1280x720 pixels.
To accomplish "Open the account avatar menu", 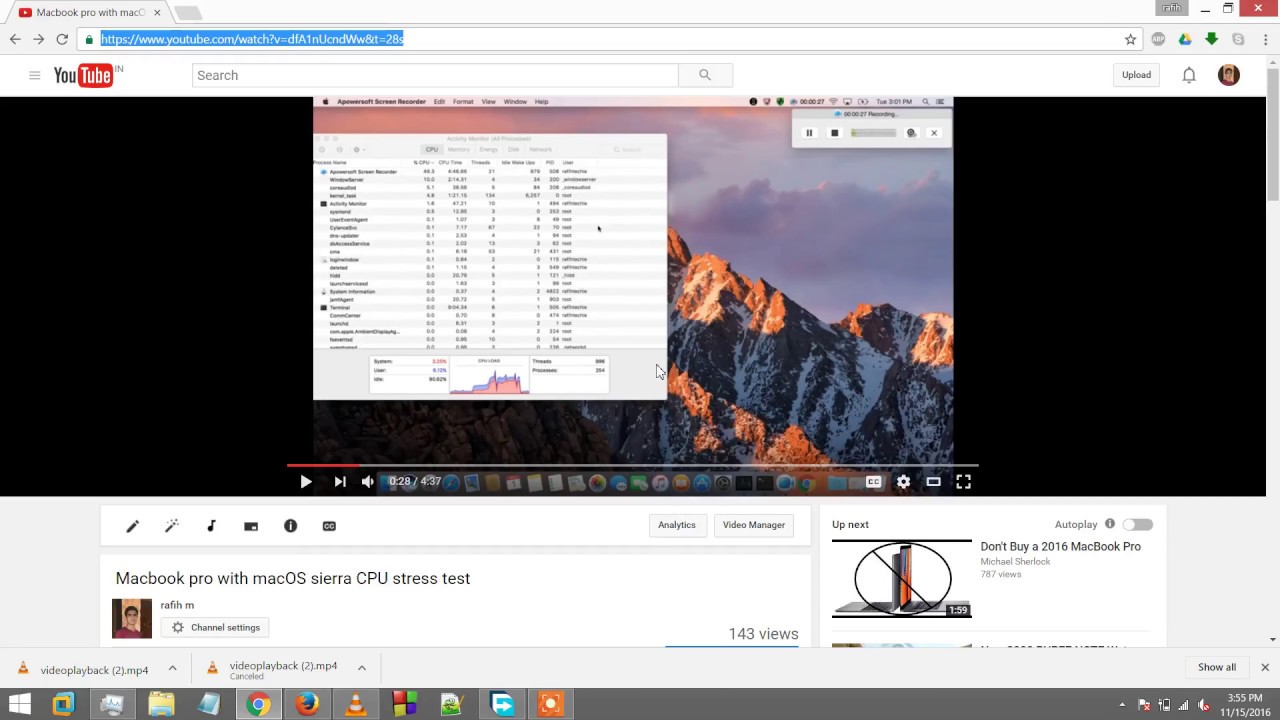I will (1229, 75).
